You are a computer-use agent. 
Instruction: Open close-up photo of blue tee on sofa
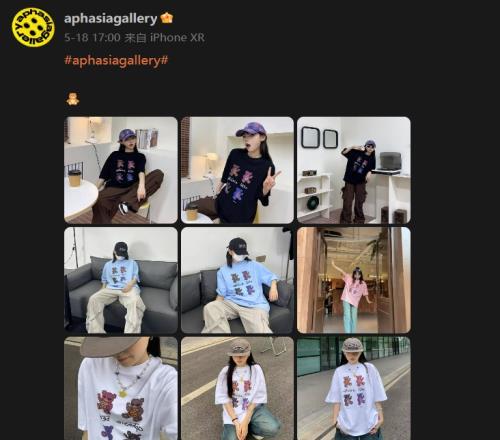(x=237, y=280)
